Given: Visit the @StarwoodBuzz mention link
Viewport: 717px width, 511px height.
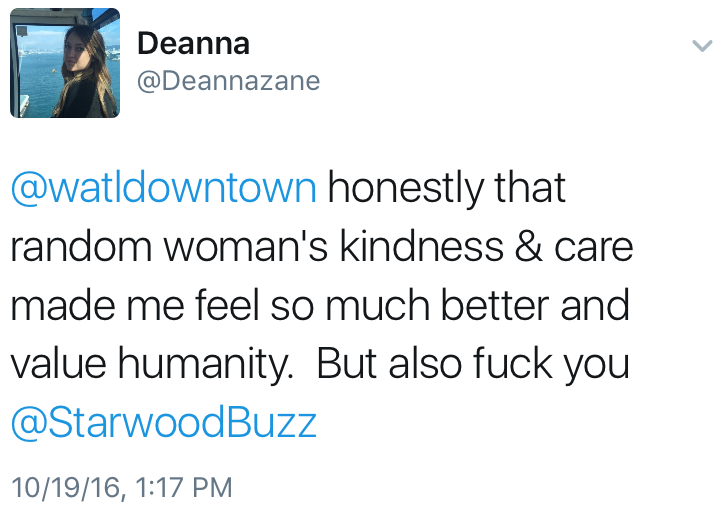Looking at the screenshot, I should point(163,423).
